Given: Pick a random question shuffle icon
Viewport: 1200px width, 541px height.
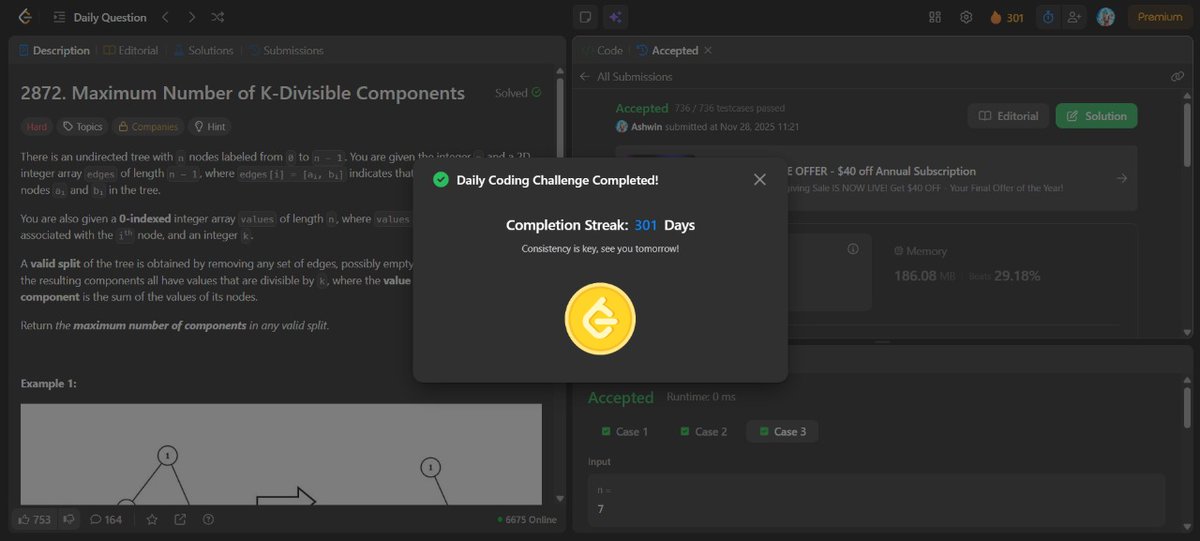Looking at the screenshot, I should [x=218, y=17].
